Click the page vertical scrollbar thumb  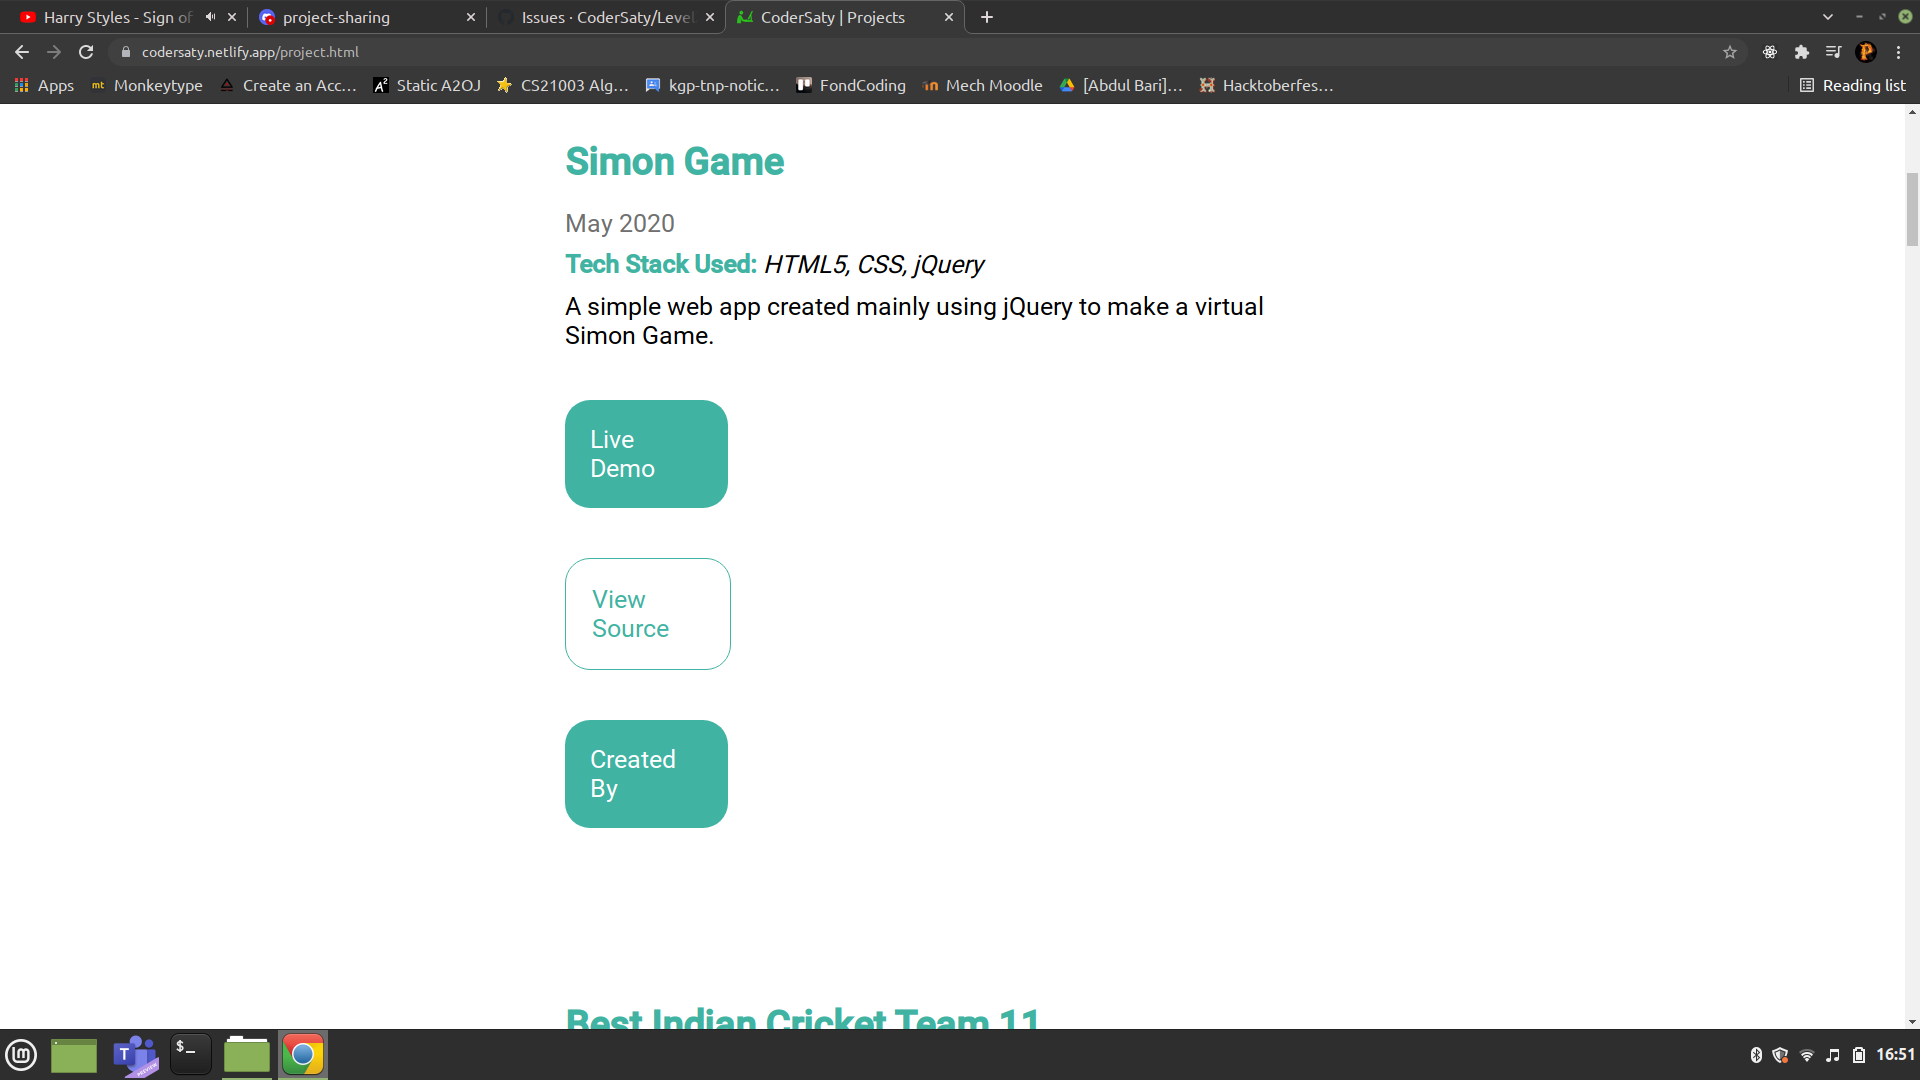click(1912, 208)
